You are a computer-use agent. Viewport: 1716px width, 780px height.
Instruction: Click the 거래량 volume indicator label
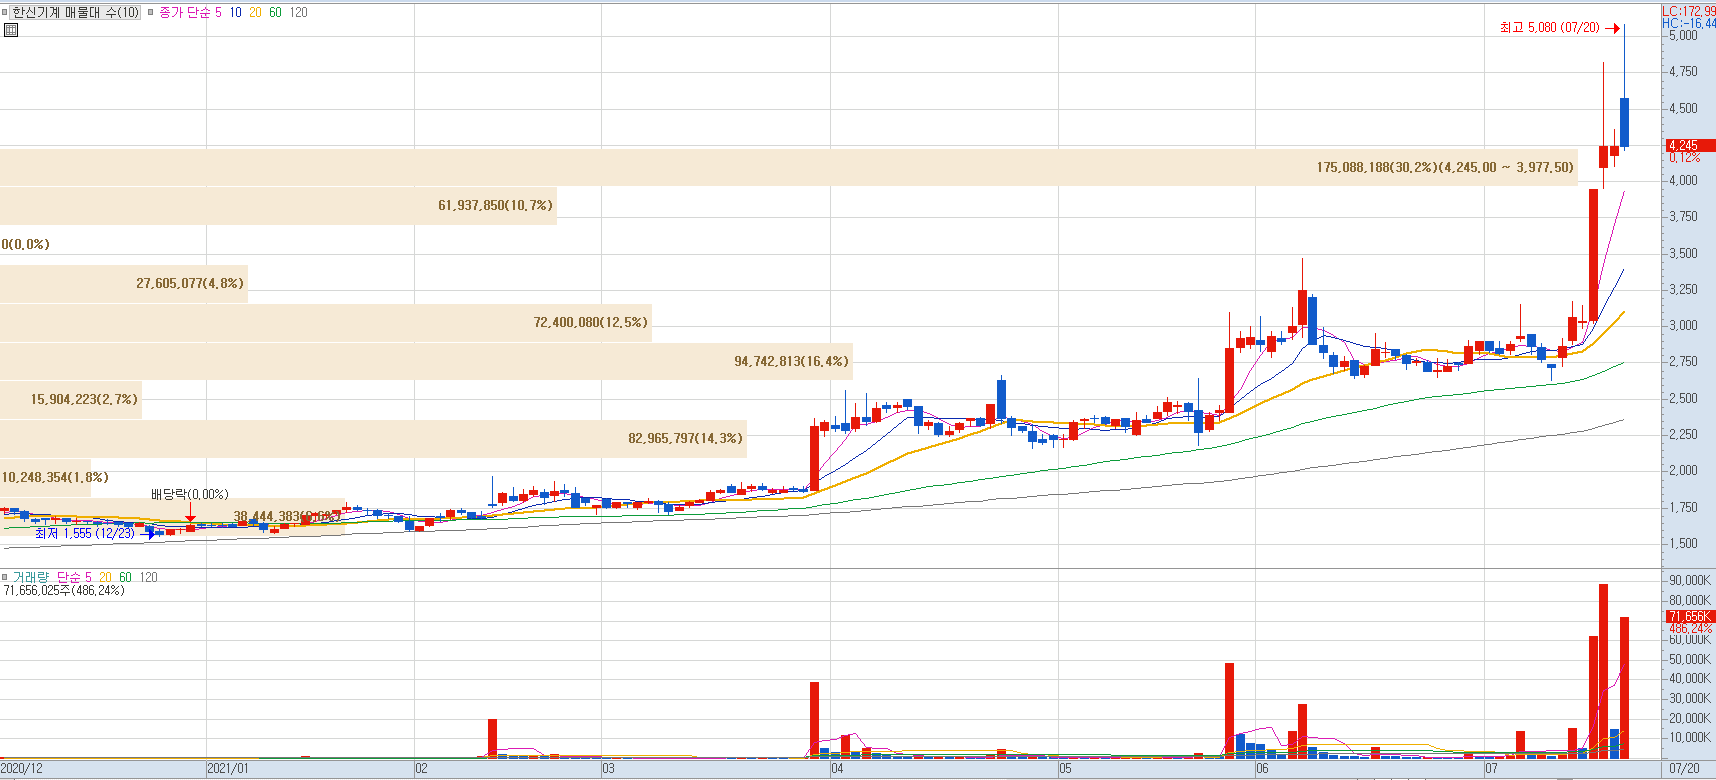tap(30, 577)
